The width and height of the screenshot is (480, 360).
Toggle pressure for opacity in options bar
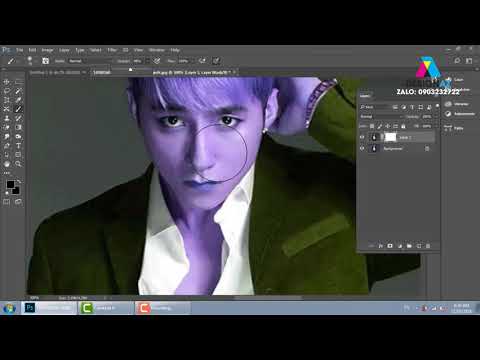(x=157, y=61)
